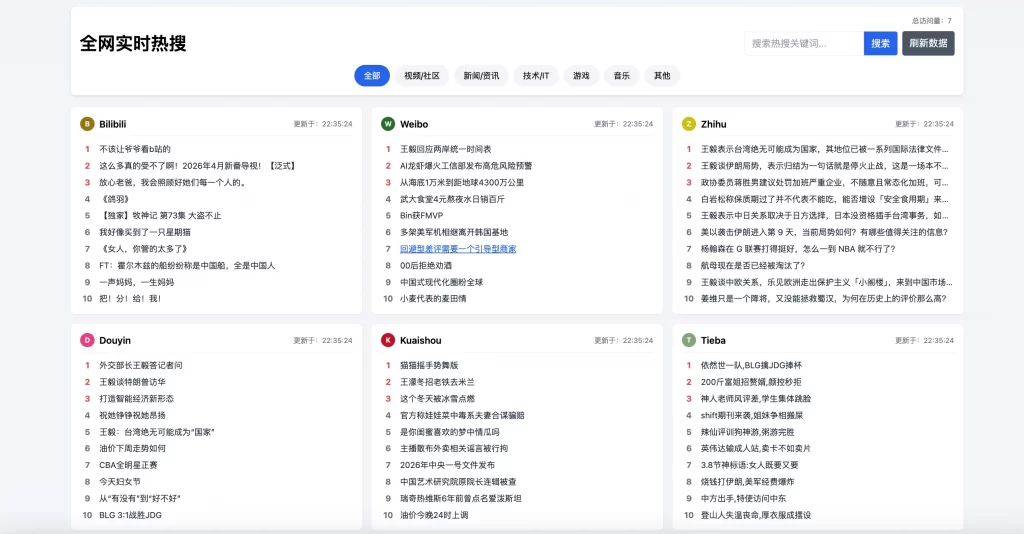Click Bilibili card's 更新于: 22:35:24 timestamp
Viewport: 1024px width, 534px height.
click(x=323, y=124)
